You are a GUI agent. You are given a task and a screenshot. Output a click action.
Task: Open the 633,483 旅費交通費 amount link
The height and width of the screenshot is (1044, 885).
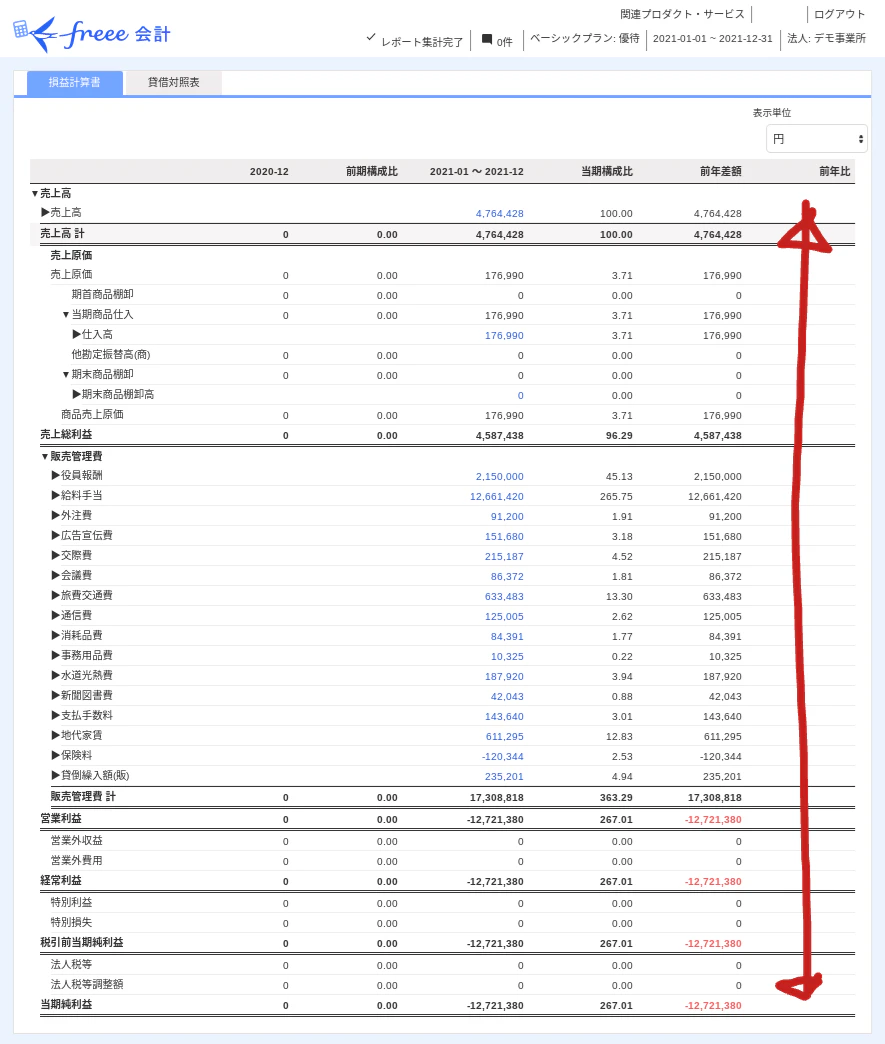tap(504, 597)
